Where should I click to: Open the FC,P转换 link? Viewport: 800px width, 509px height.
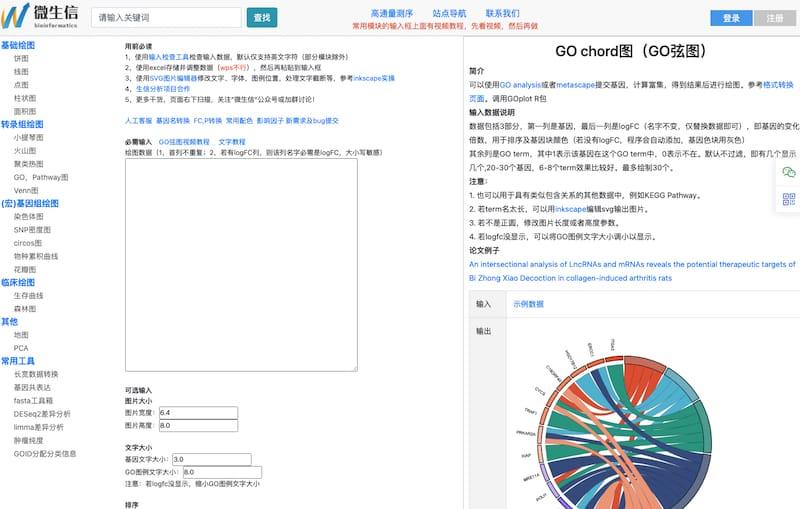coord(208,121)
